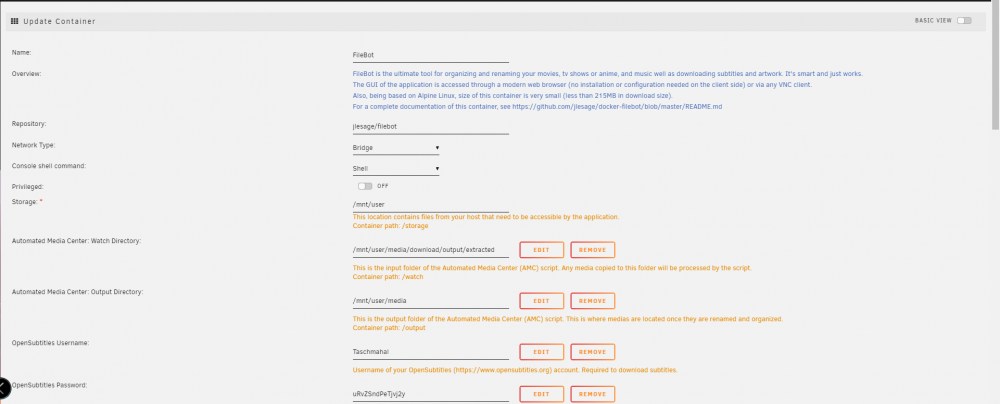
Task: Click the 'Automated Media Center: Watch Directory:' label
Action: coord(77,241)
